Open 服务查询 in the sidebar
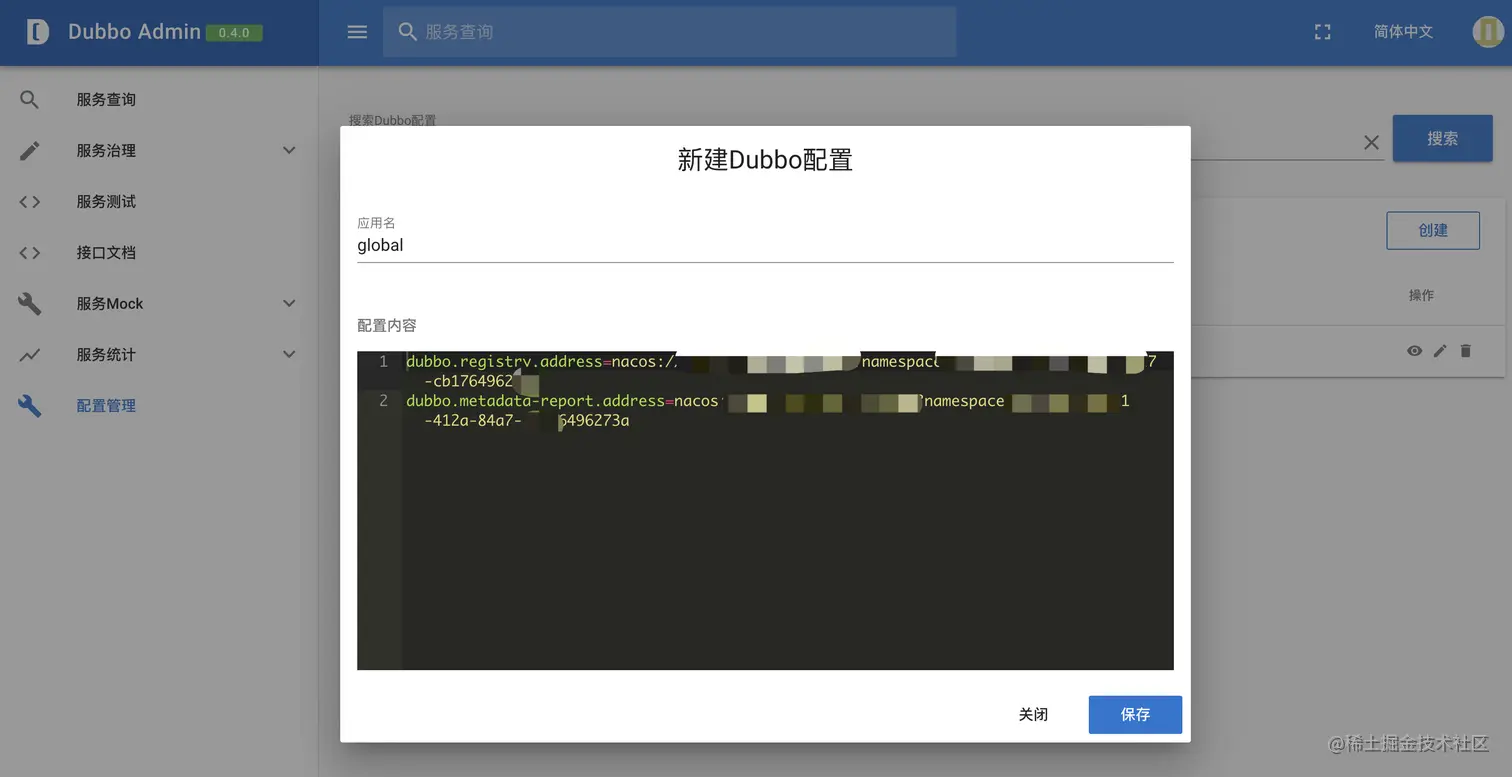 pos(106,100)
